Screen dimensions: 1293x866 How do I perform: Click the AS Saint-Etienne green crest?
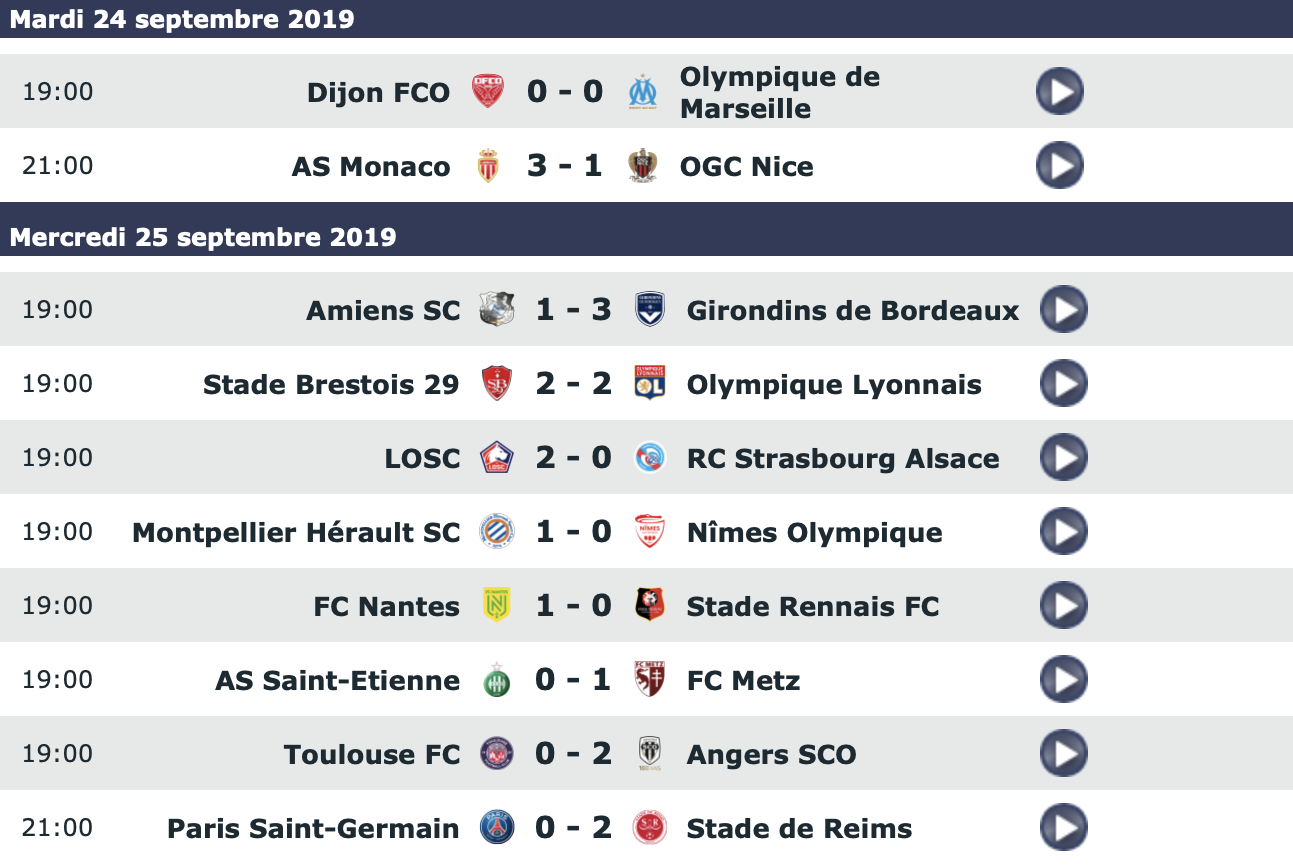[x=497, y=680]
